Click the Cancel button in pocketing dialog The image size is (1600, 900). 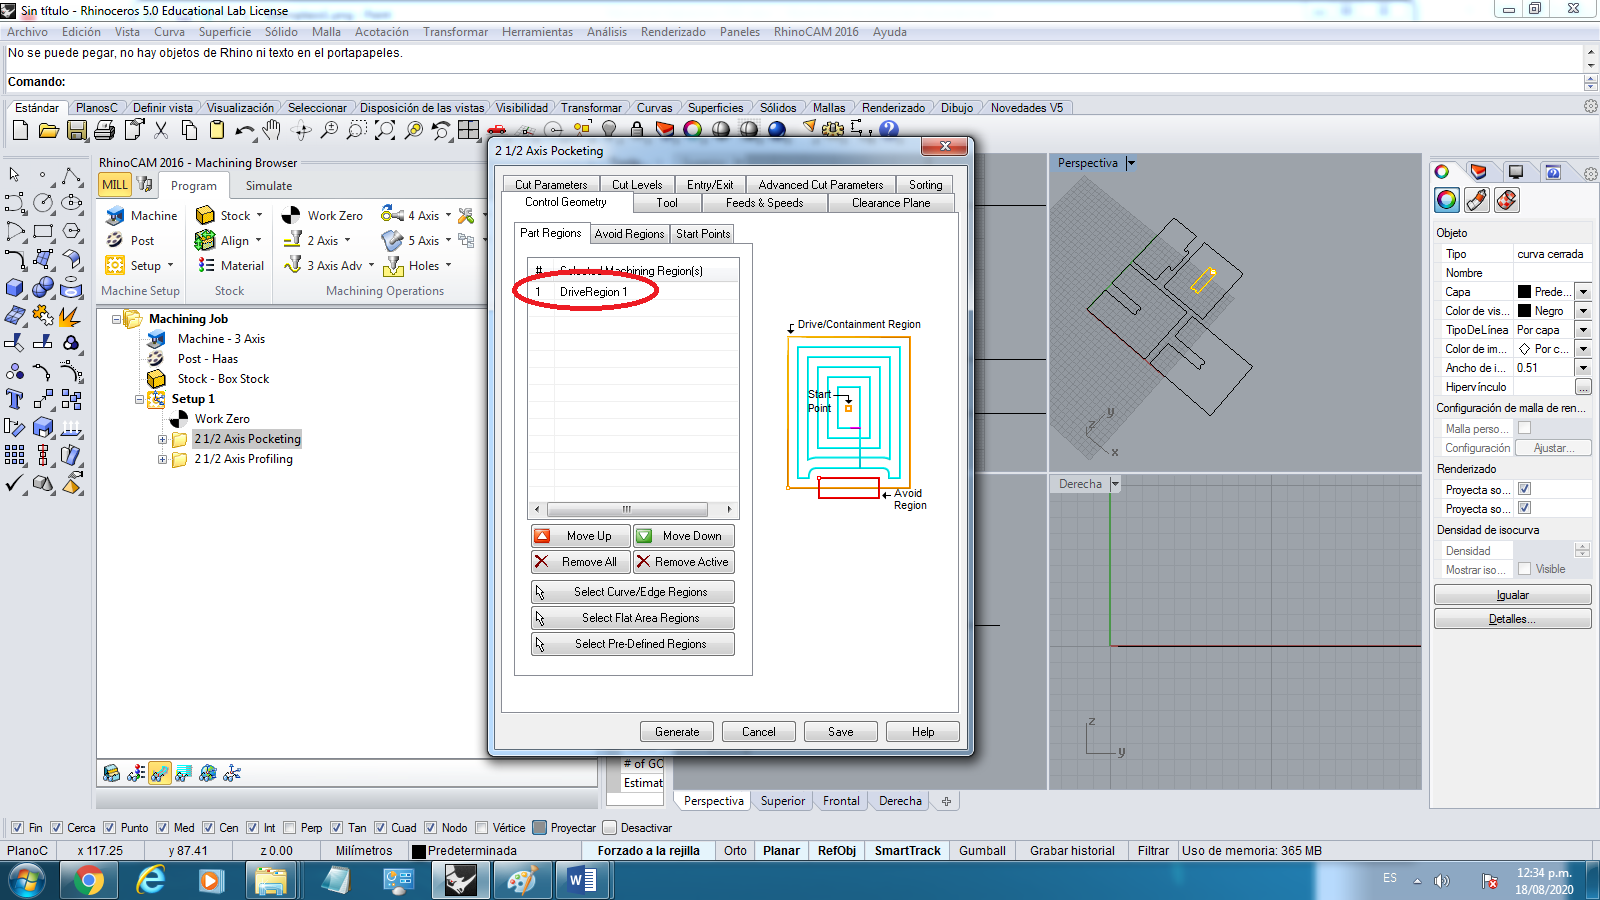coord(759,732)
